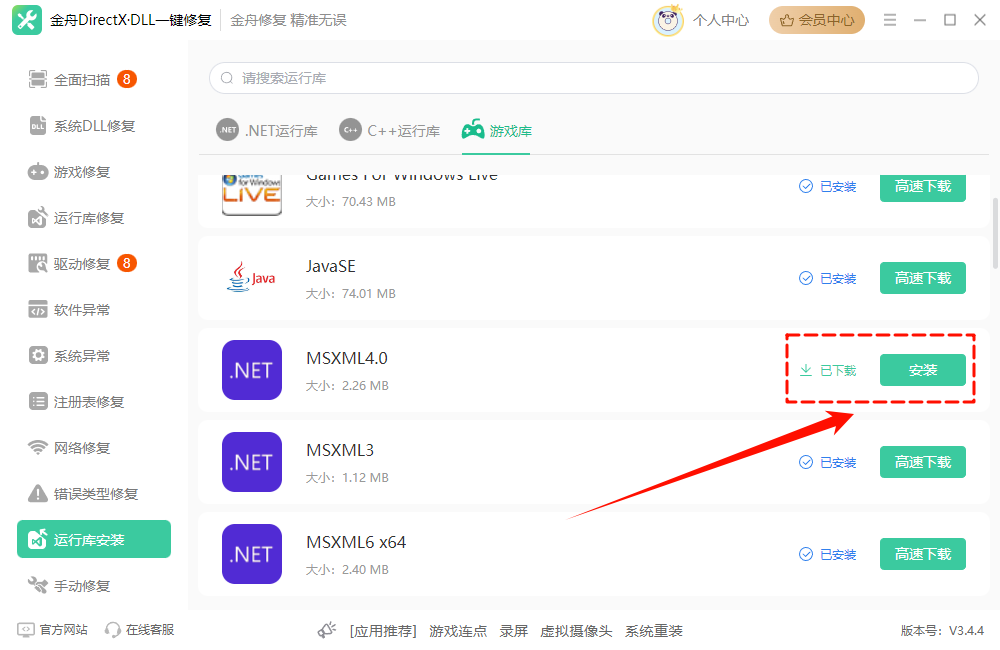This screenshot has width=1000, height=650.
Task: Click 高速下载 for Games for Windows Live
Action: click(922, 188)
